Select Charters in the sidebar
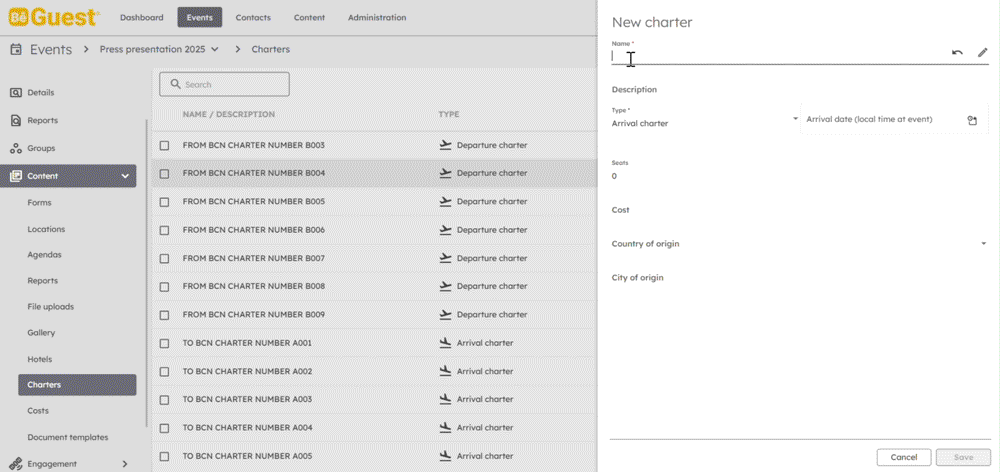 tap(77, 385)
